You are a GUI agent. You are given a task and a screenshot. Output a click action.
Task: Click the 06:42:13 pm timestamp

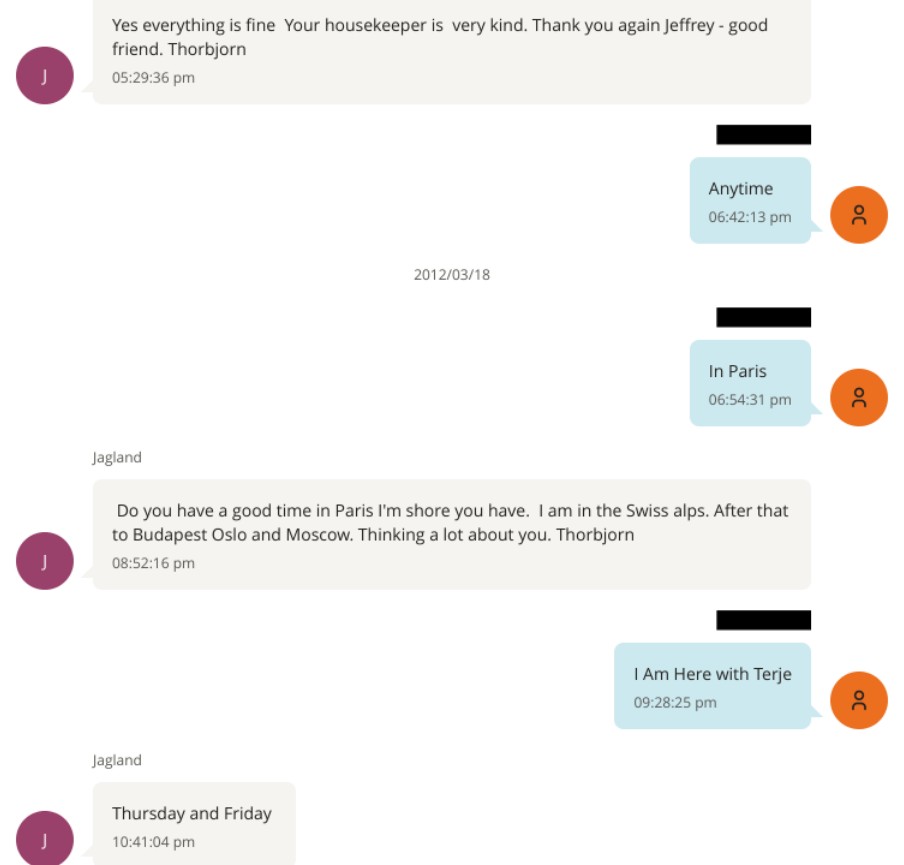coord(750,217)
